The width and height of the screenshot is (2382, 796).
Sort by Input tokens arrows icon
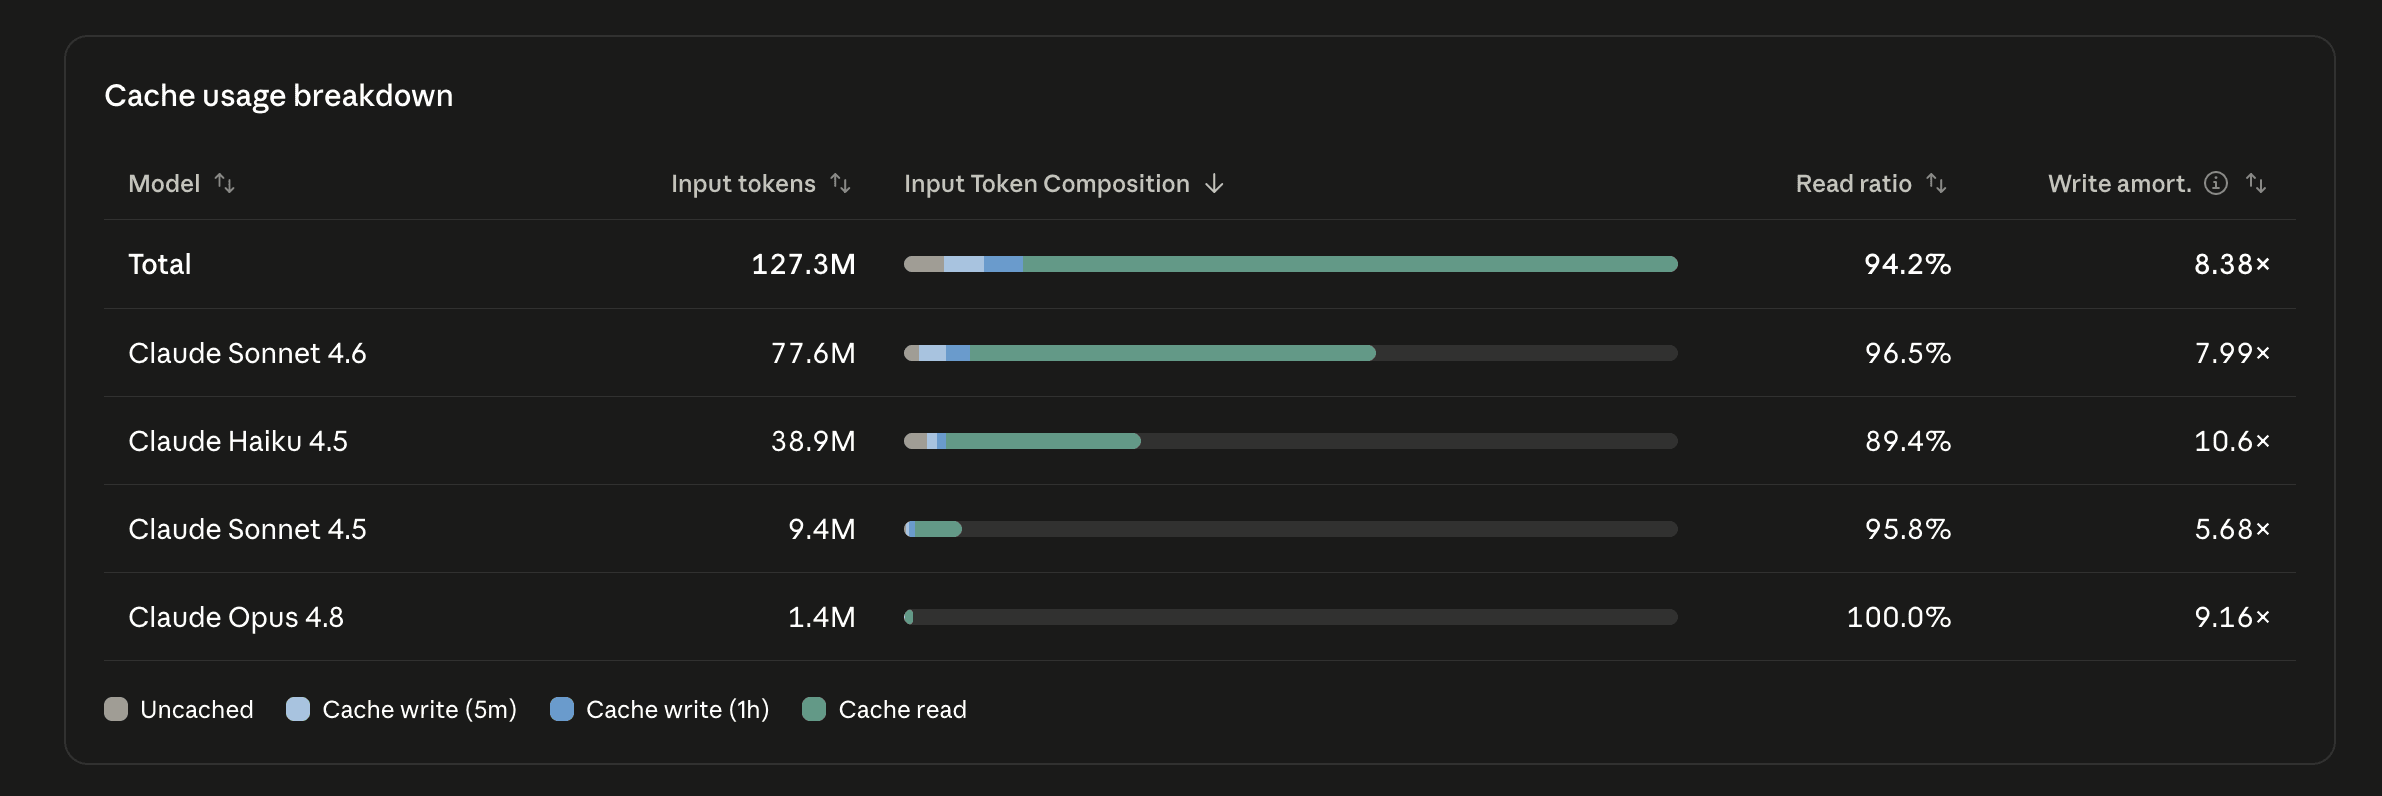pos(840,183)
